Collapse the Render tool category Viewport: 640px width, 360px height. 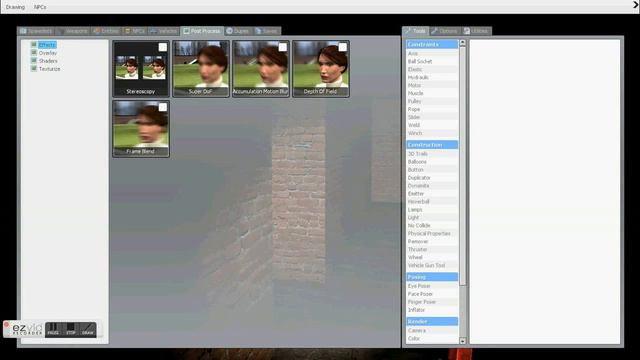432,322
